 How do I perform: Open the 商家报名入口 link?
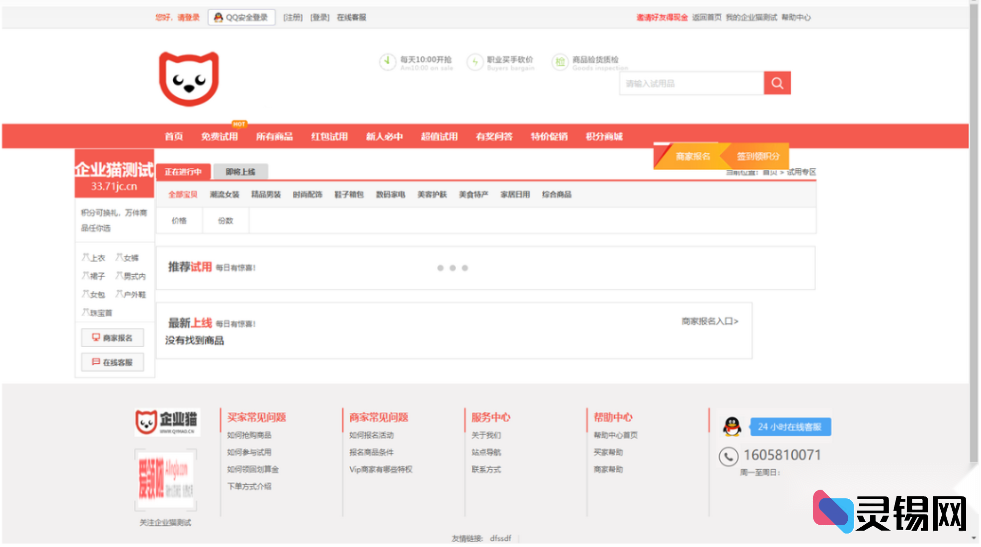[710, 321]
